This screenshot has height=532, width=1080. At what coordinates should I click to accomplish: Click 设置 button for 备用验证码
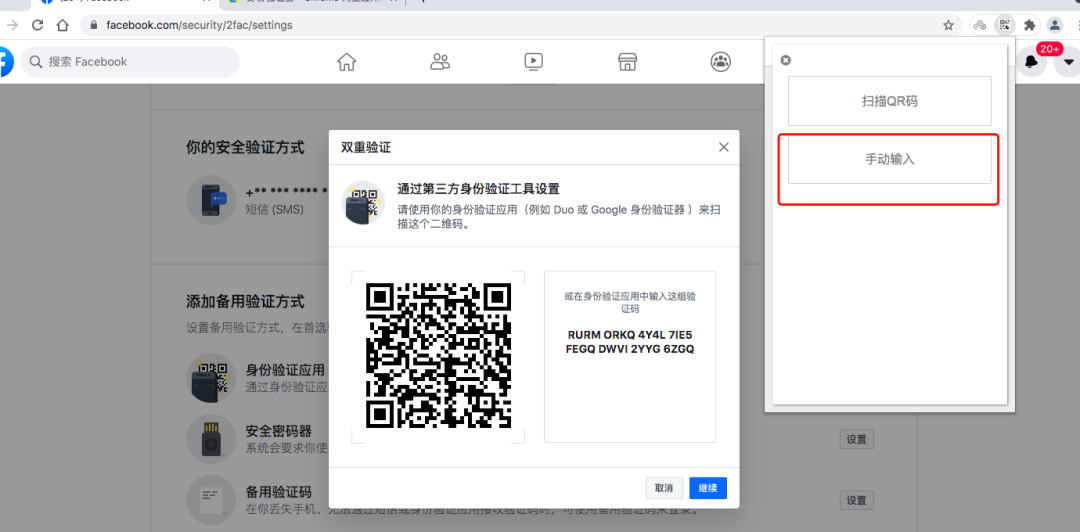point(856,500)
